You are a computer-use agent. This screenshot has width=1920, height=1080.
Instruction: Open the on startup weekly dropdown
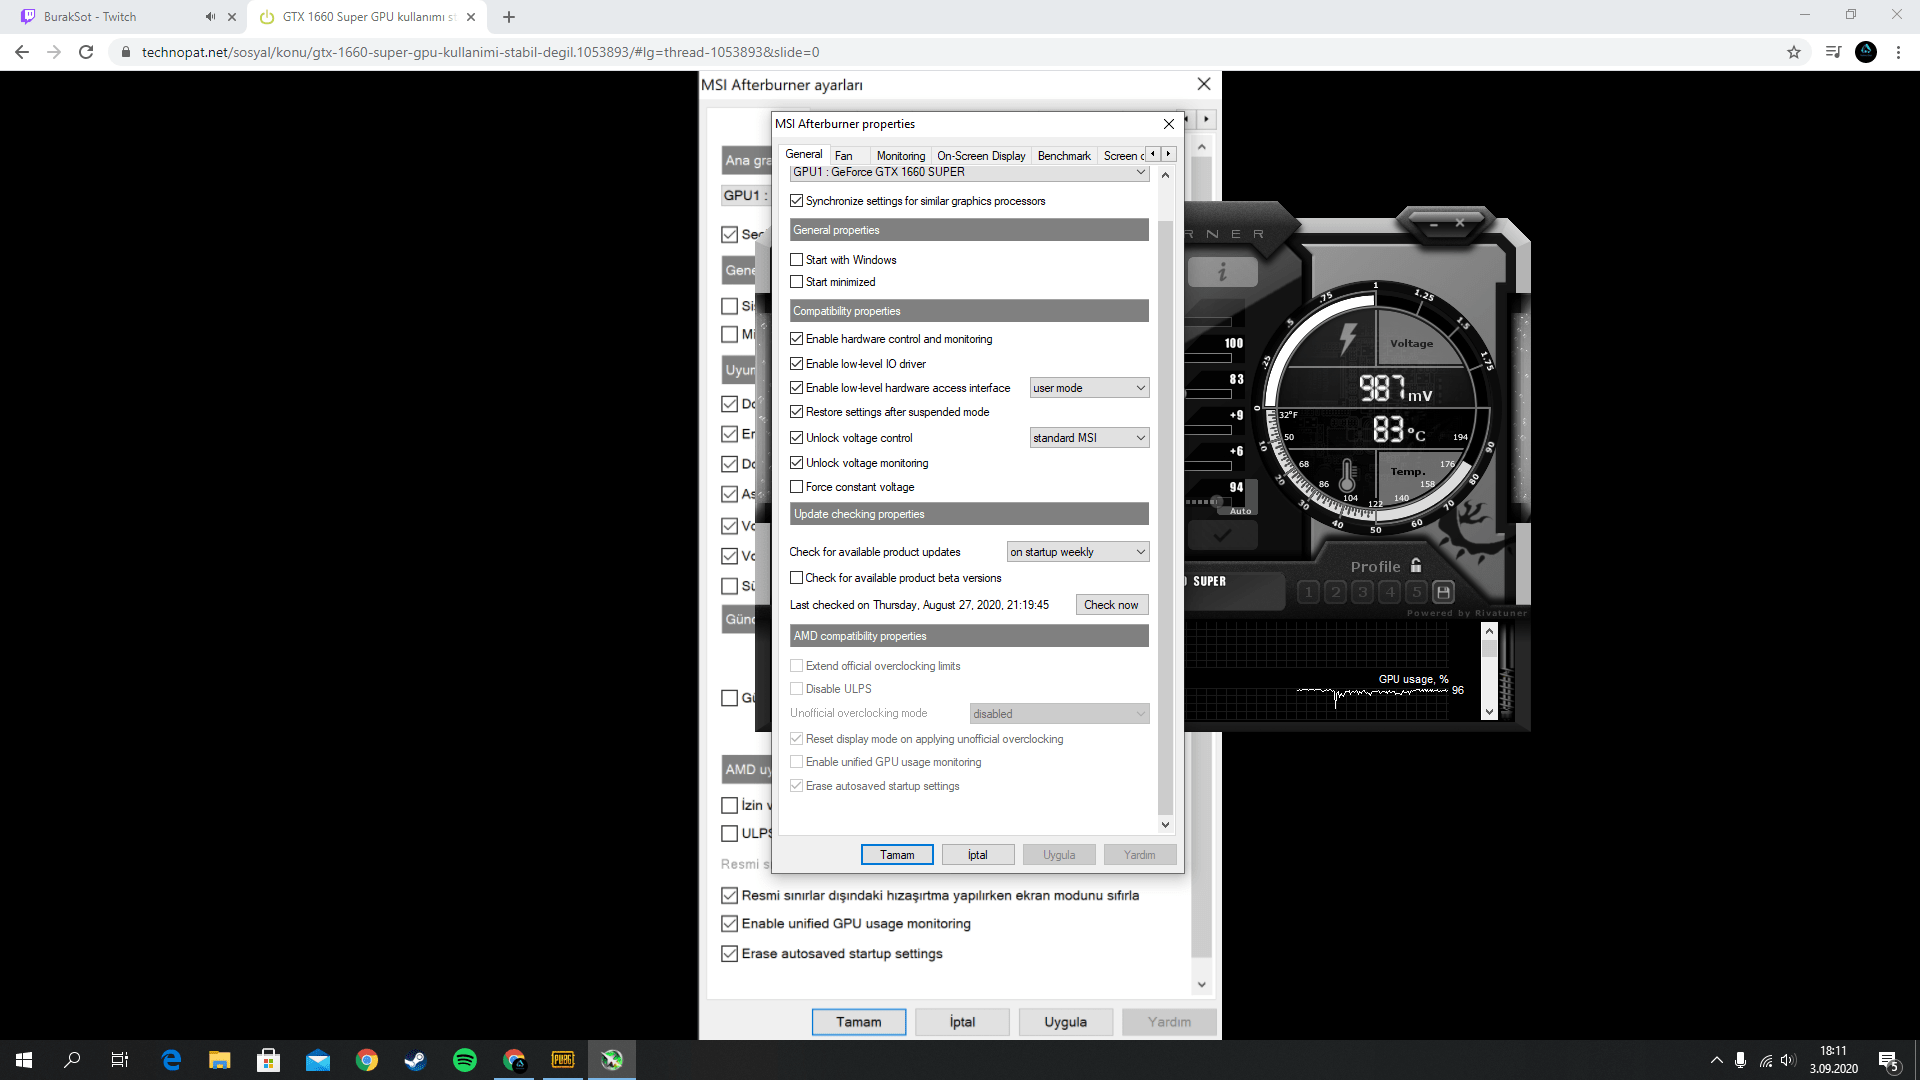[1077, 552]
